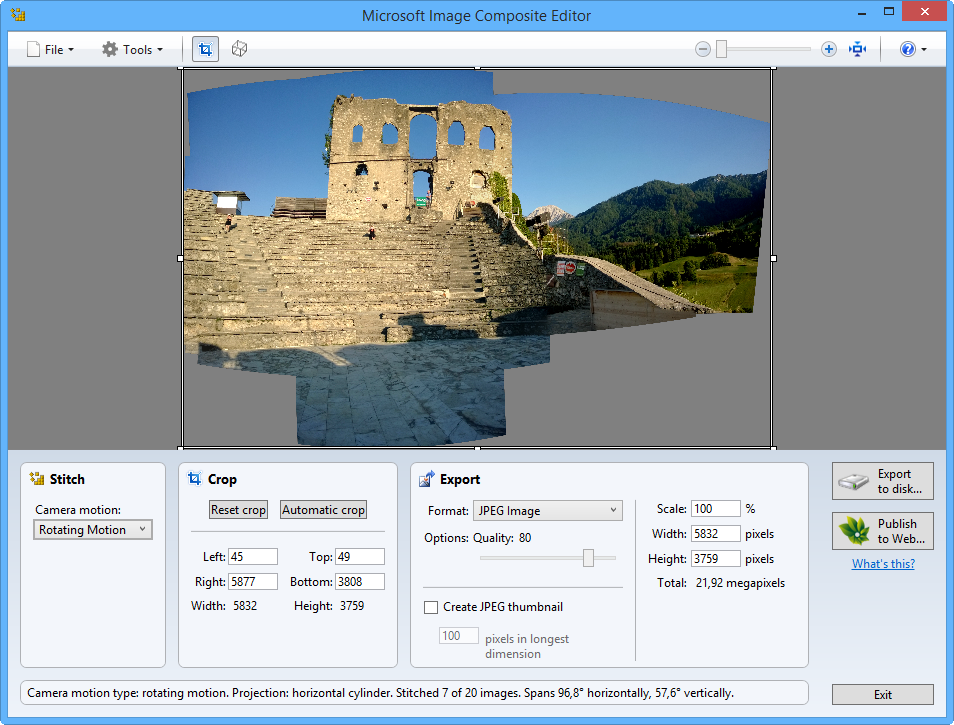
Task: Click the app icon in title bar
Action: [17, 15]
